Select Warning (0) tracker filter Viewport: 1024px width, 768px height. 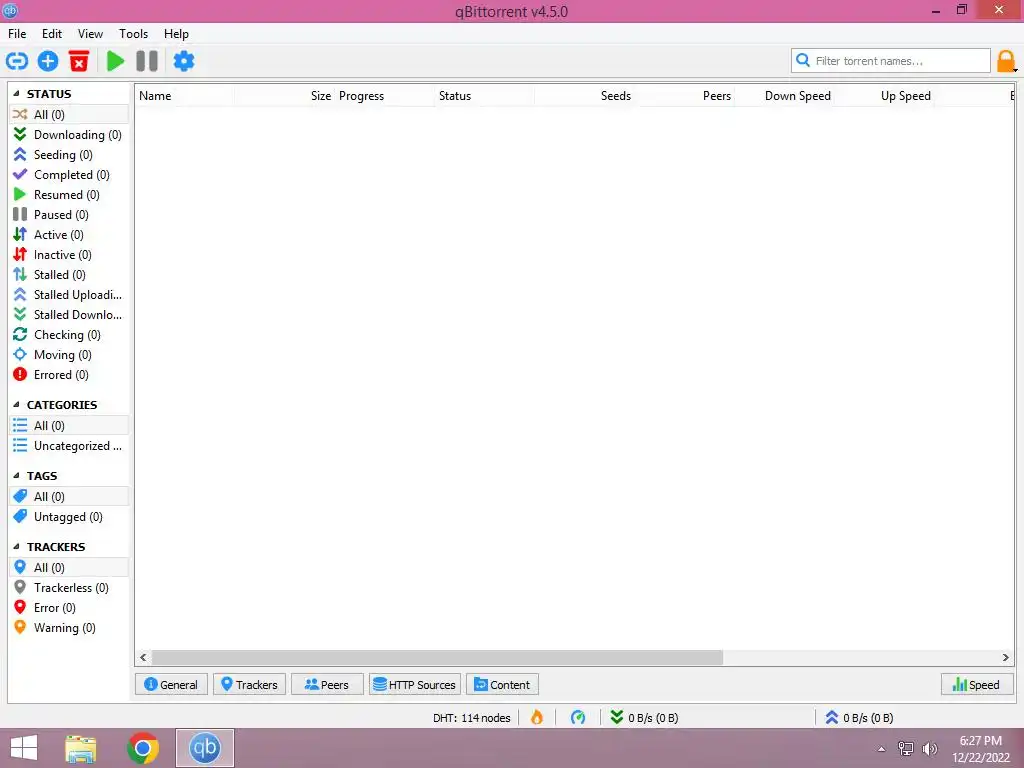click(x=69, y=628)
